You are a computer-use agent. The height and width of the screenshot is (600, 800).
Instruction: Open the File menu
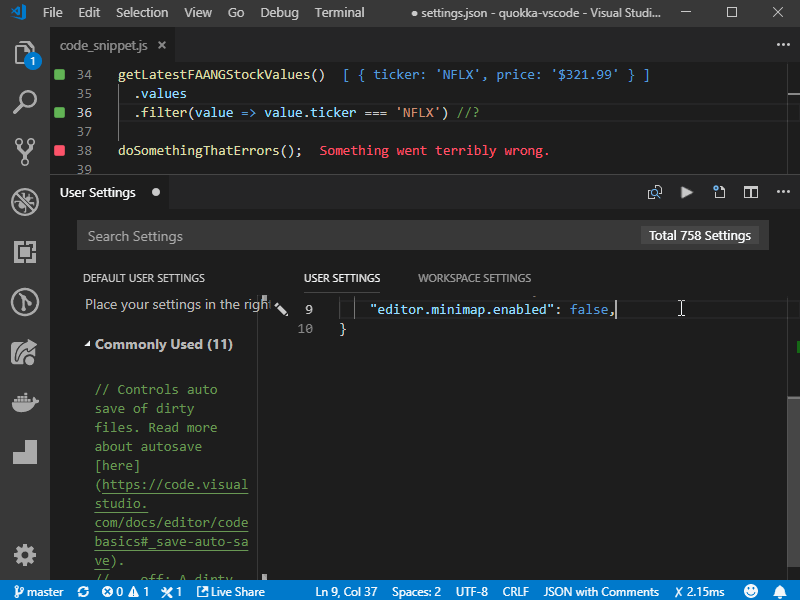(x=53, y=13)
